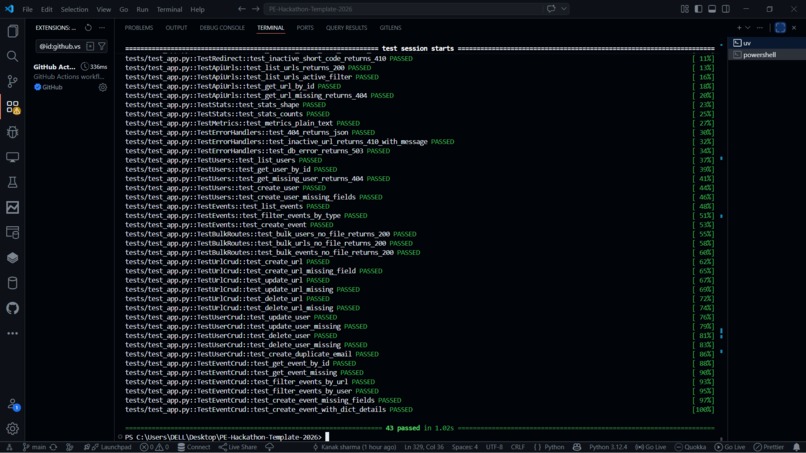Open the database cylinder view in activity bar
Image resolution: width=806 pixels, height=453 pixels.
coord(12,283)
